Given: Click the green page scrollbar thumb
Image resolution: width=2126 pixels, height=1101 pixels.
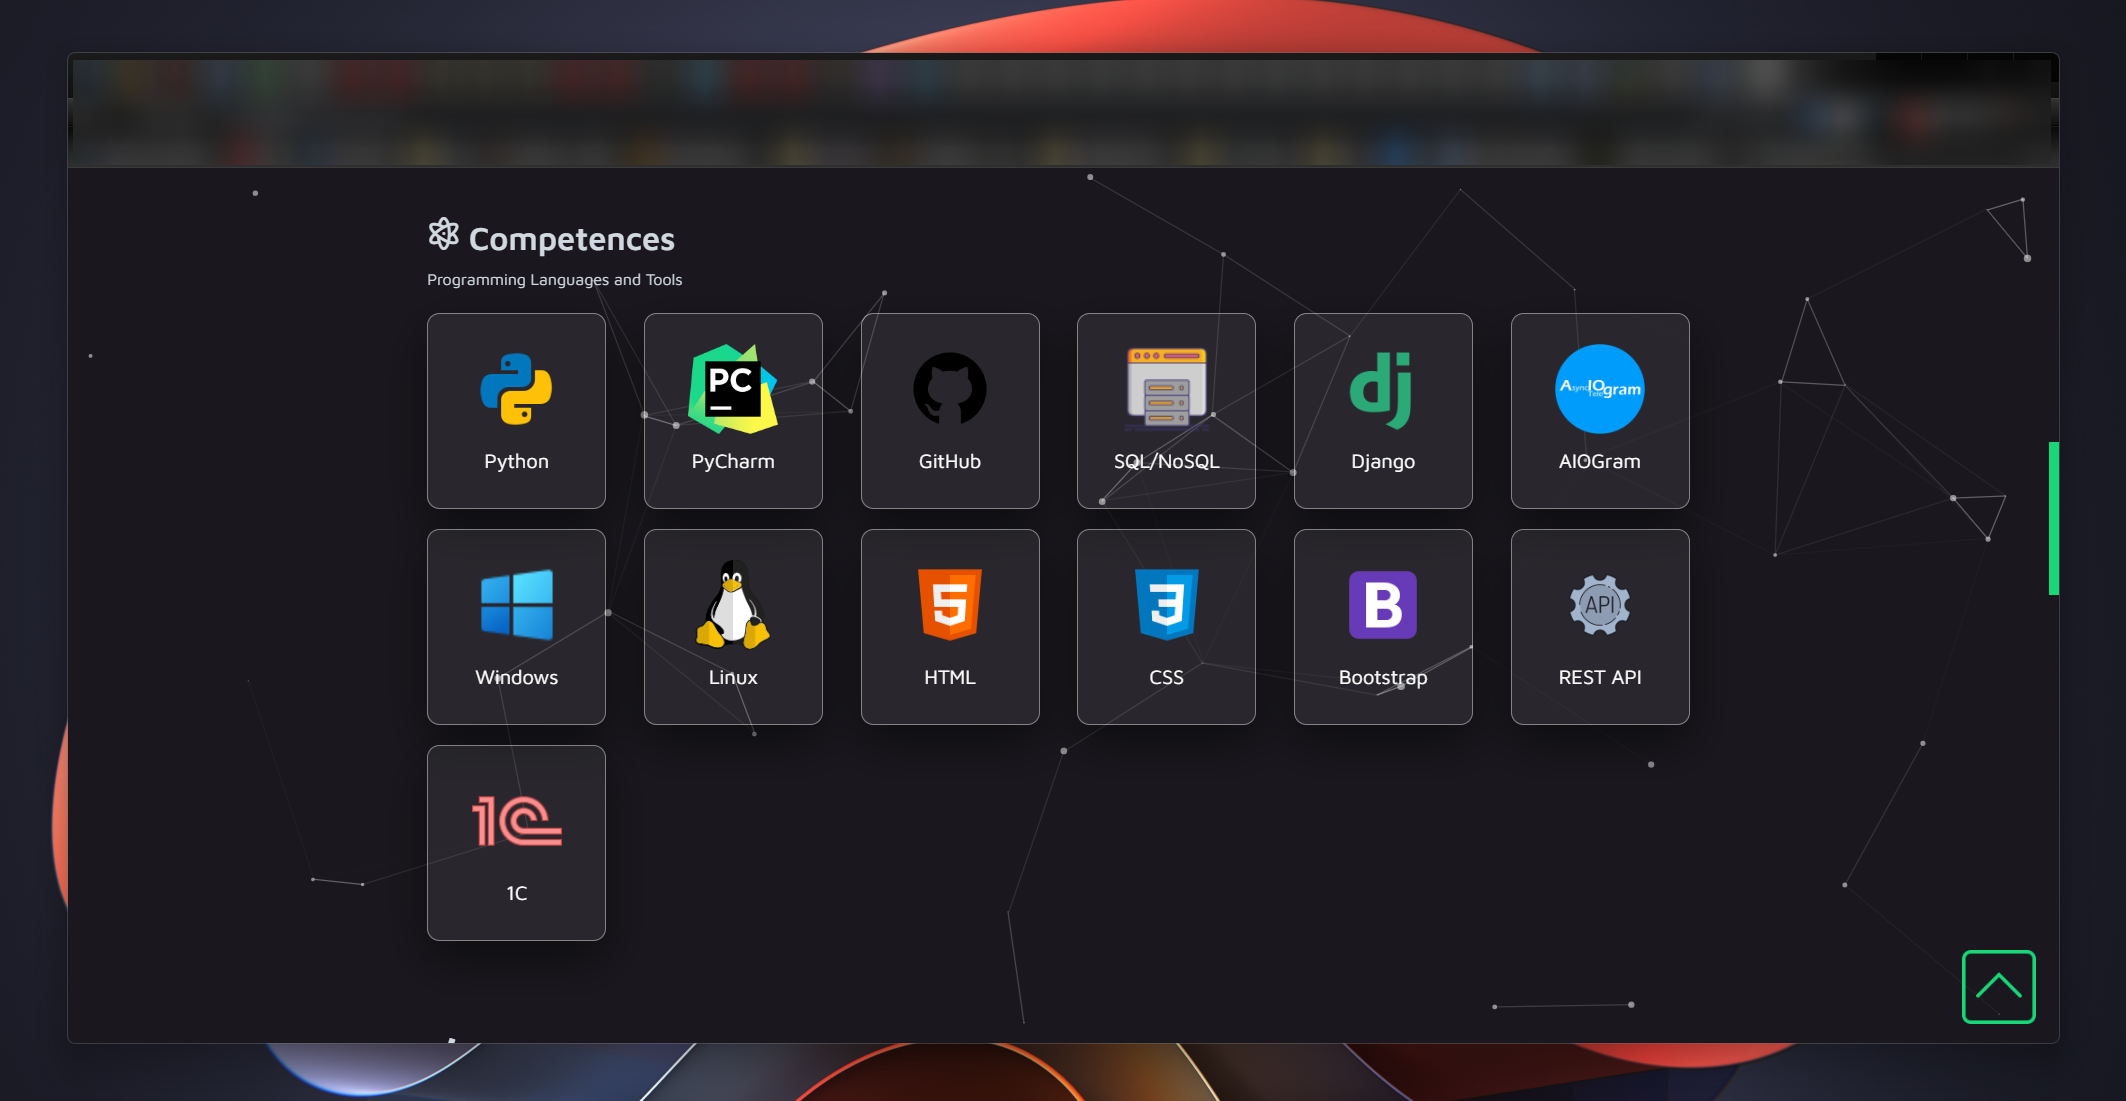Looking at the screenshot, I should [x=2053, y=518].
